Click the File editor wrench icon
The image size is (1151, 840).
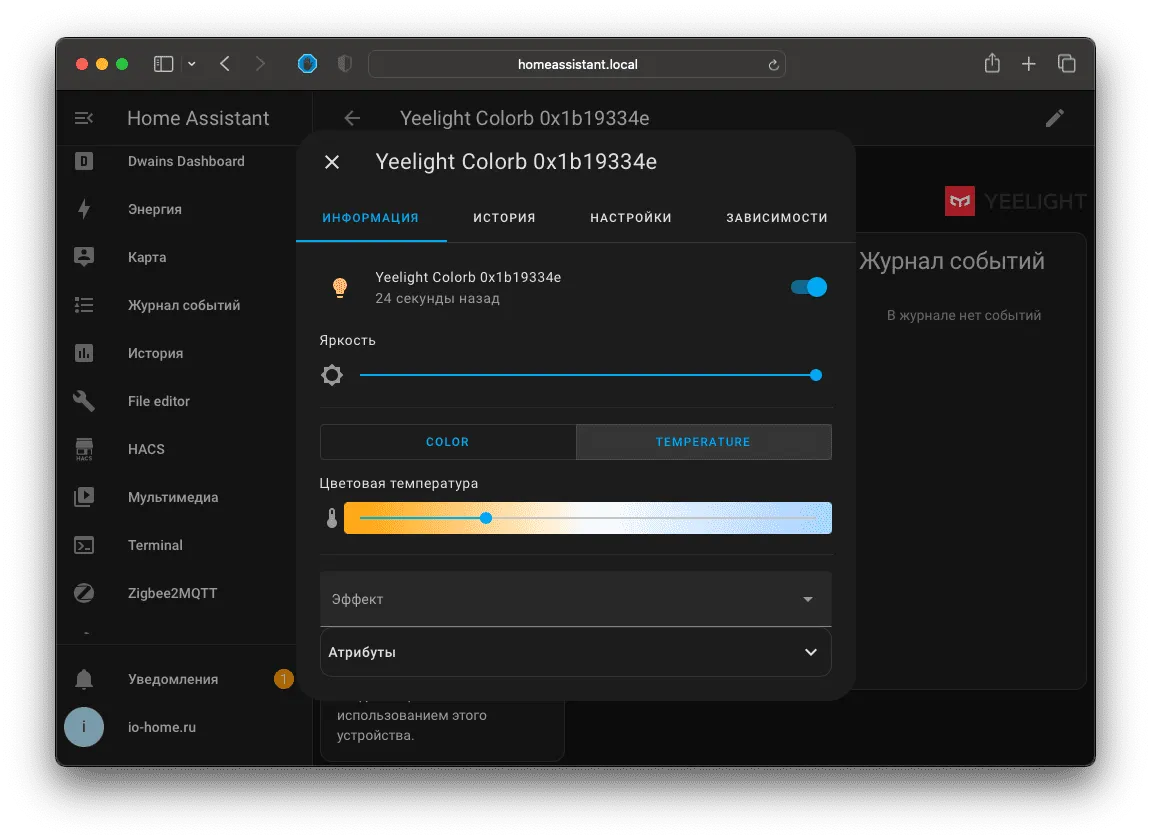[x=84, y=401]
